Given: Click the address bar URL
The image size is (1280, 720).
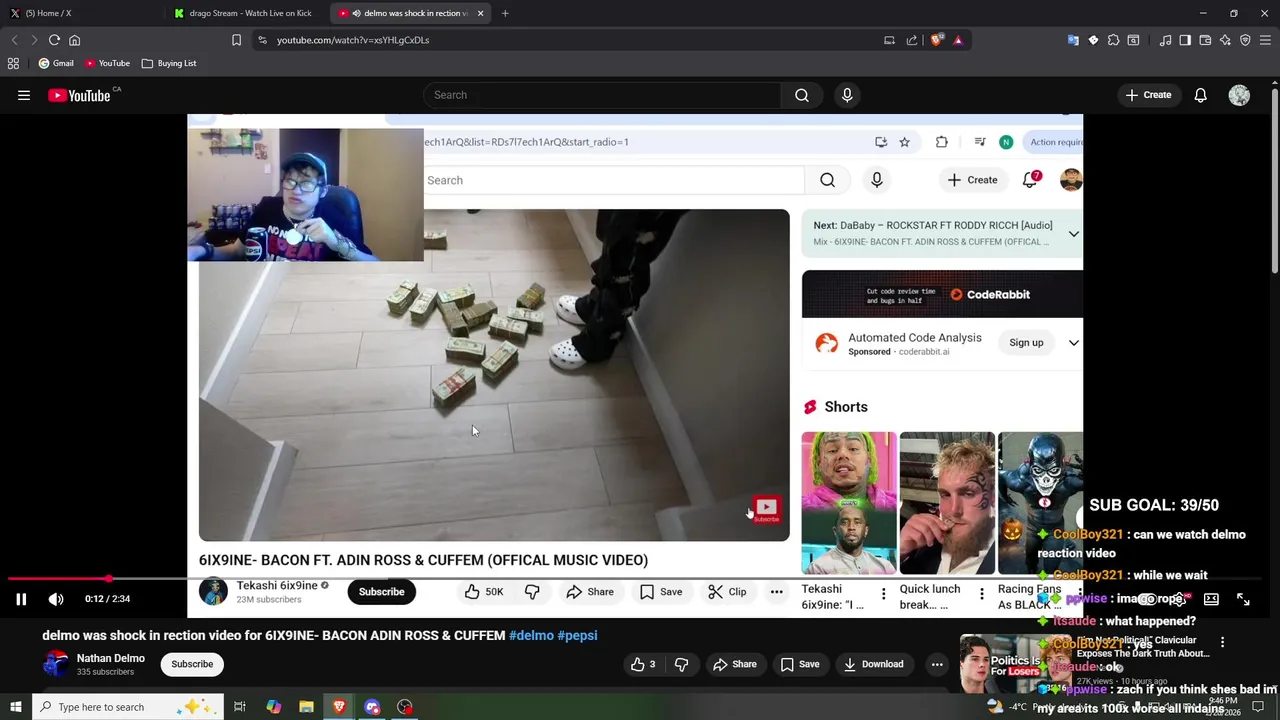Looking at the screenshot, I should point(353,40).
